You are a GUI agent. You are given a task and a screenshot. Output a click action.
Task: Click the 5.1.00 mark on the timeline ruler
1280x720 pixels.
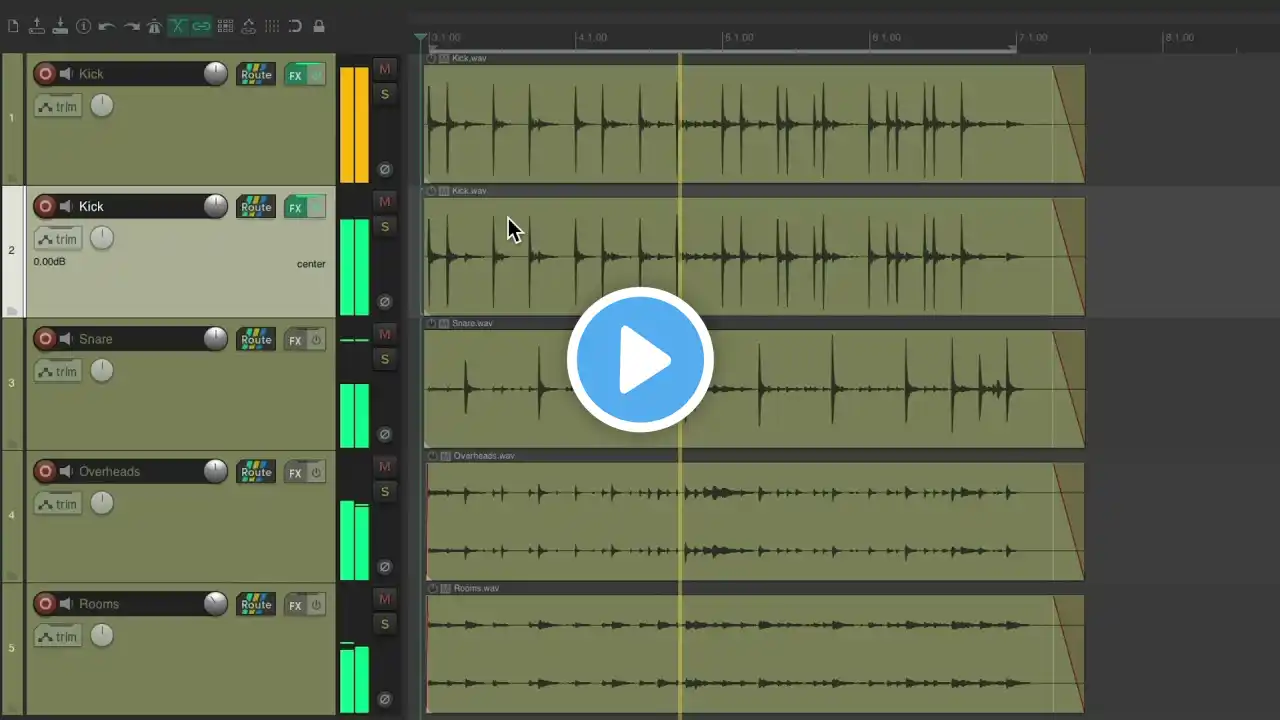click(x=739, y=38)
